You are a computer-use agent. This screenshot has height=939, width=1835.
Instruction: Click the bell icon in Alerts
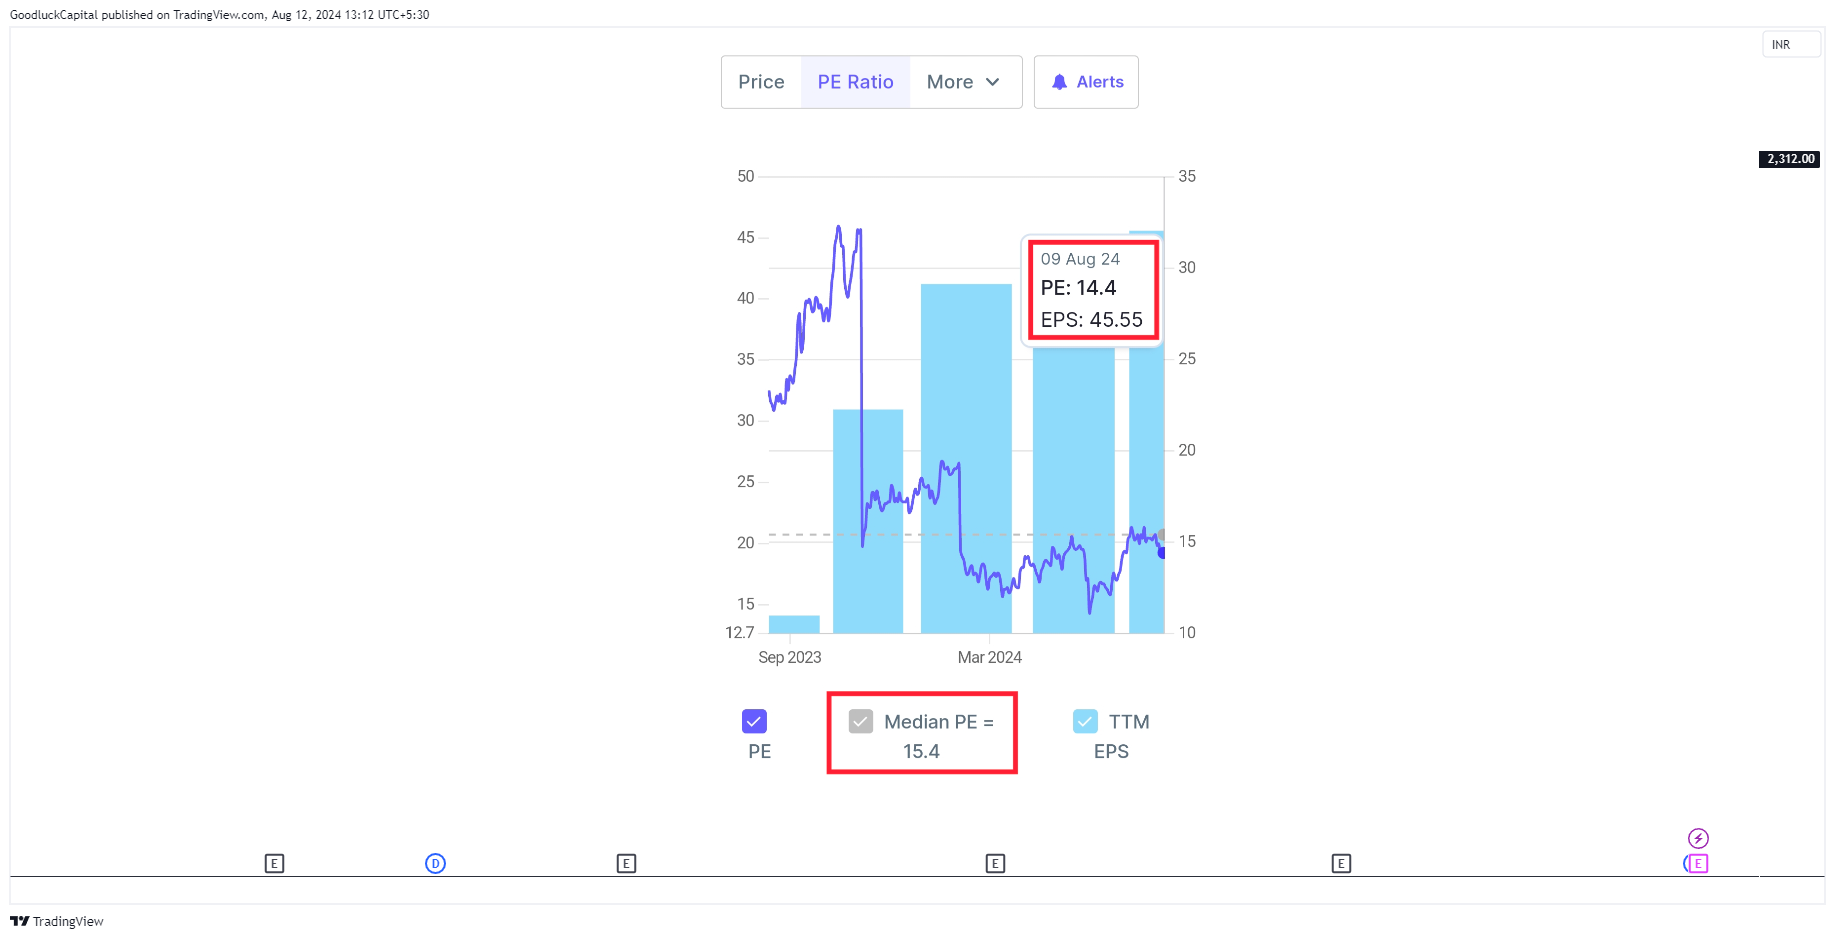click(x=1059, y=82)
